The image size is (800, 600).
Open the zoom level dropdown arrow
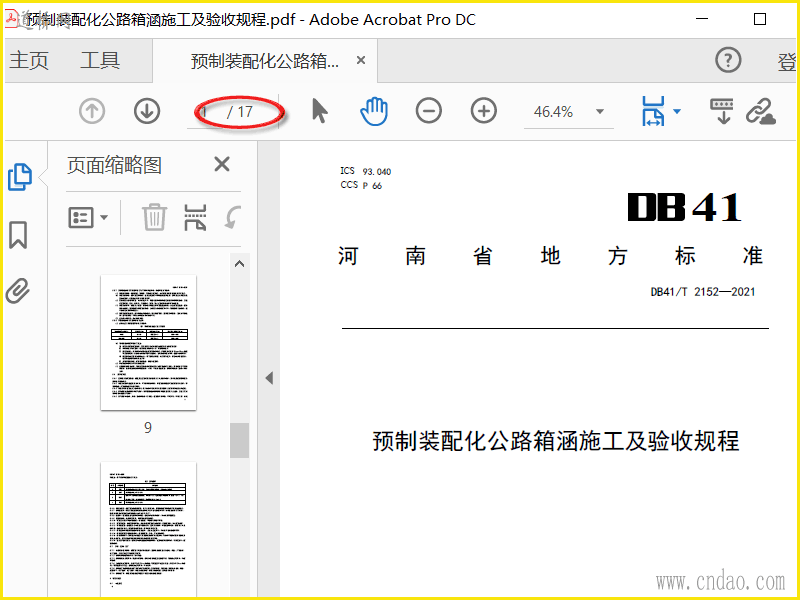pos(600,112)
